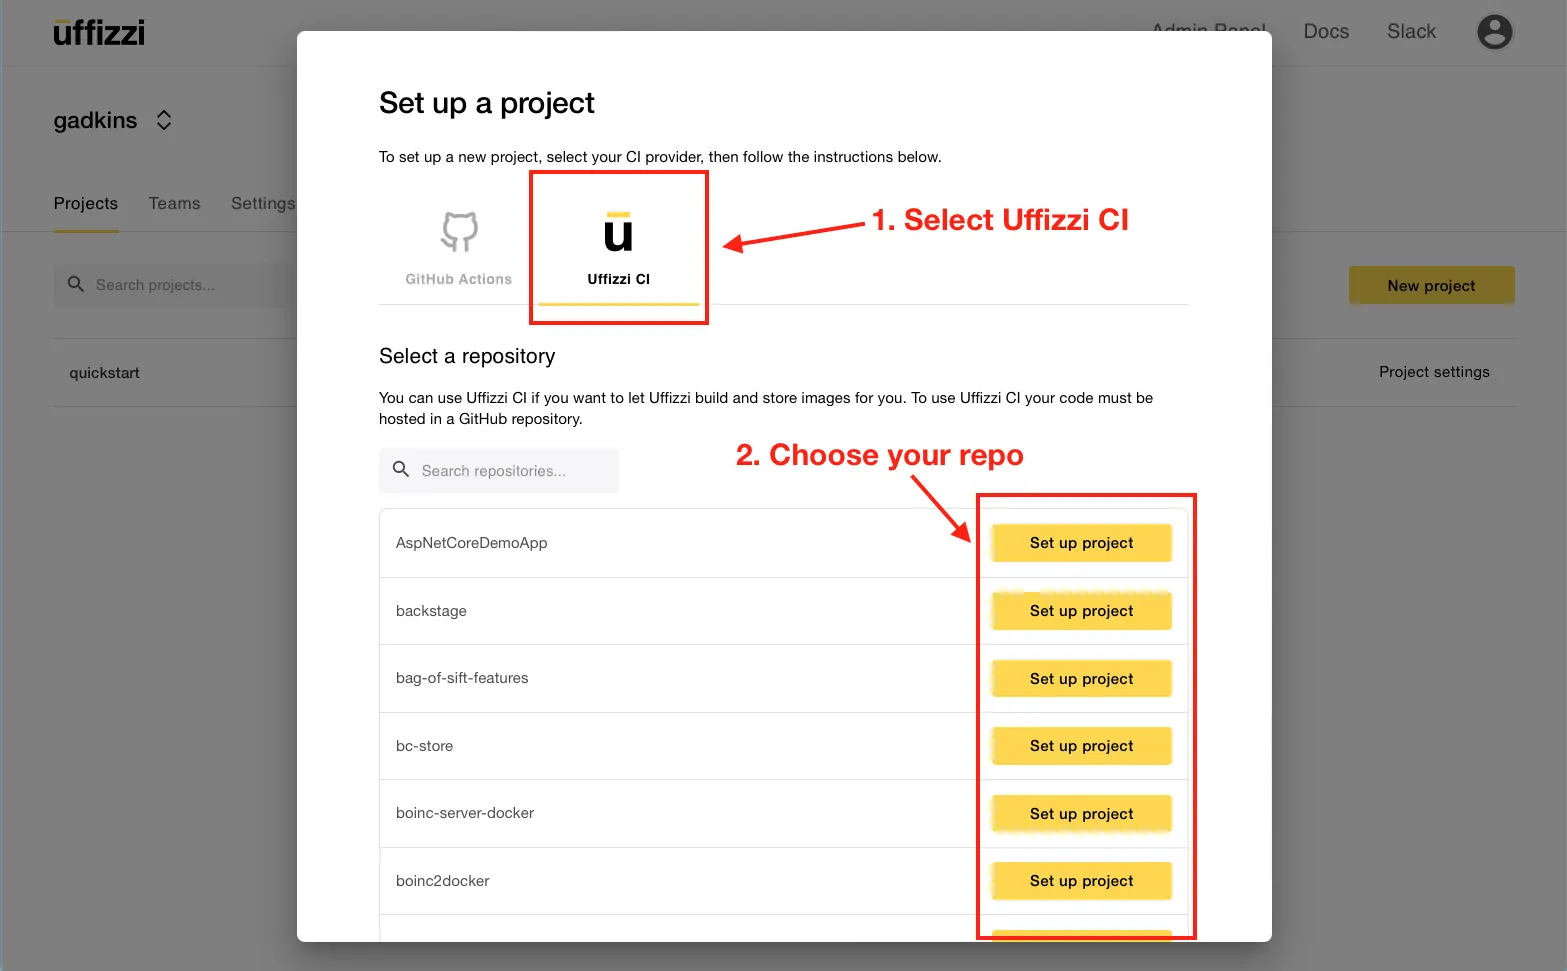Click the search icon in repositories field
Viewport: 1567px width, 971px height.
point(401,470)
